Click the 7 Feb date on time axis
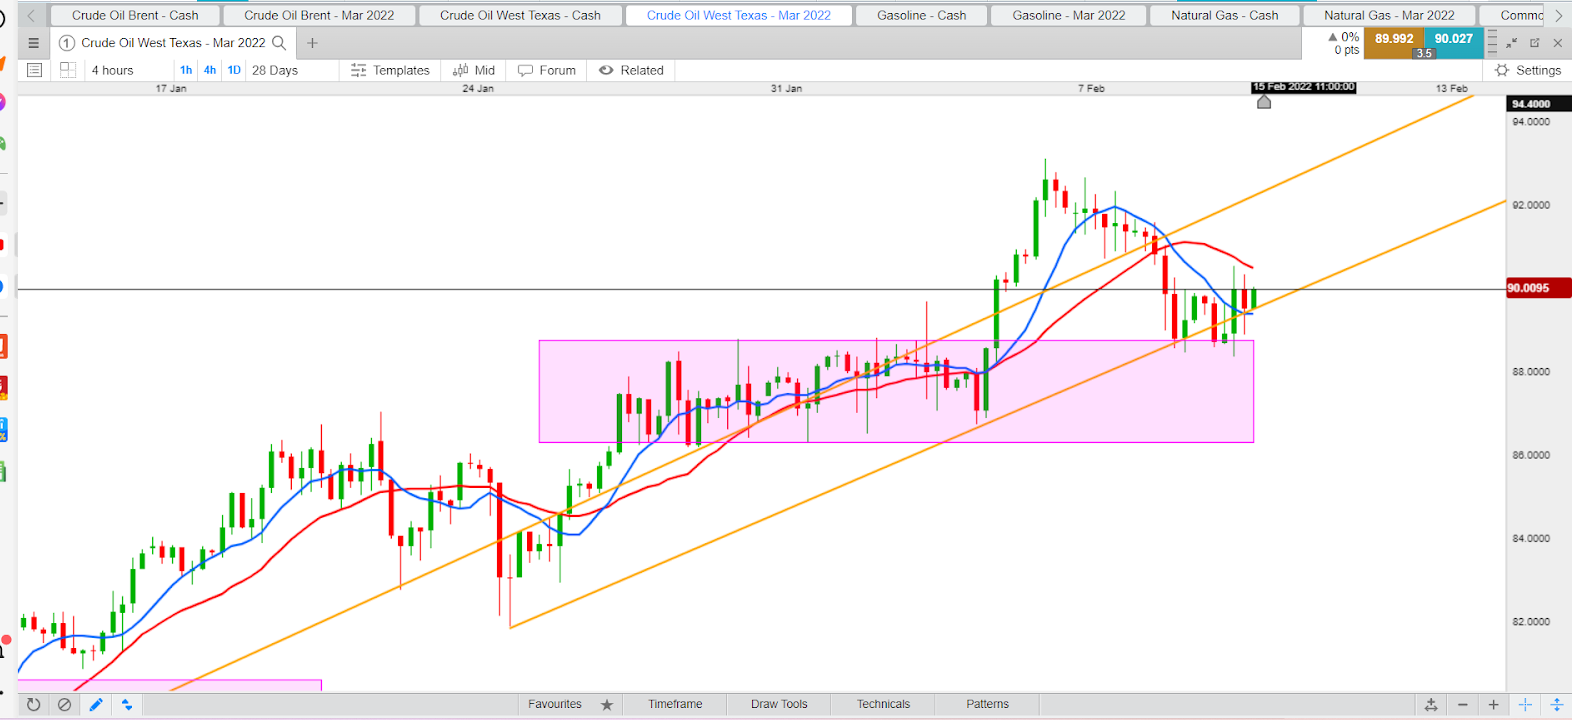Screen dimensions: 1572x720 (x=1091, y=88)
